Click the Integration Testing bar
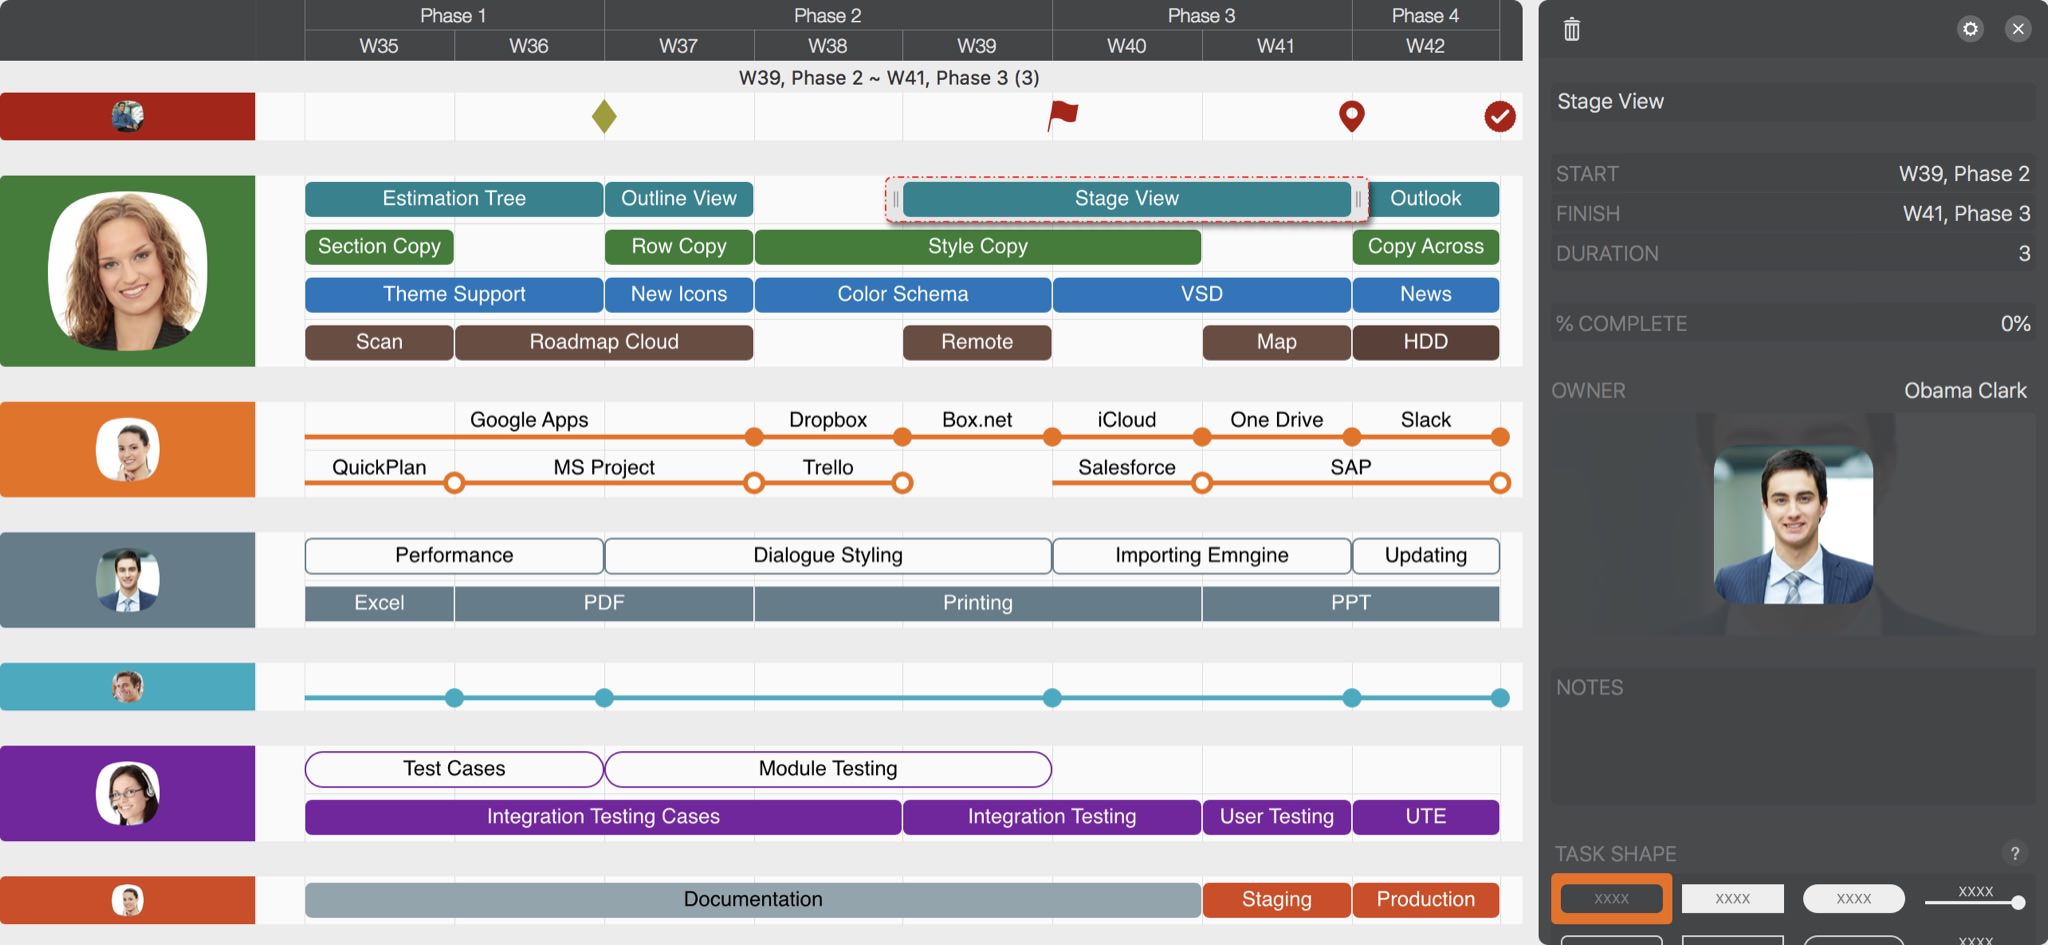 1051,816
